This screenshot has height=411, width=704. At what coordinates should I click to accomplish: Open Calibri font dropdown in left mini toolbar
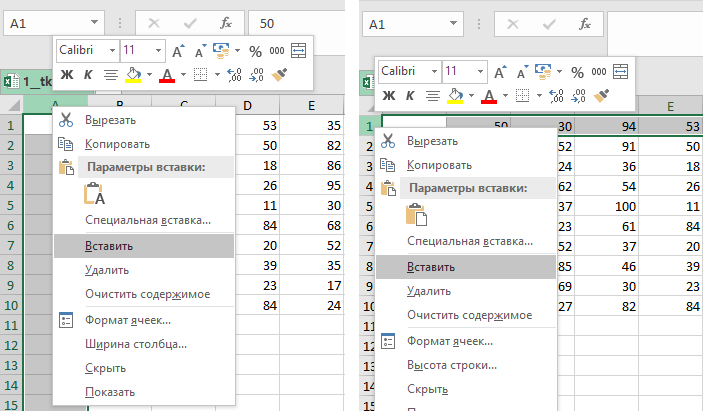87,50
